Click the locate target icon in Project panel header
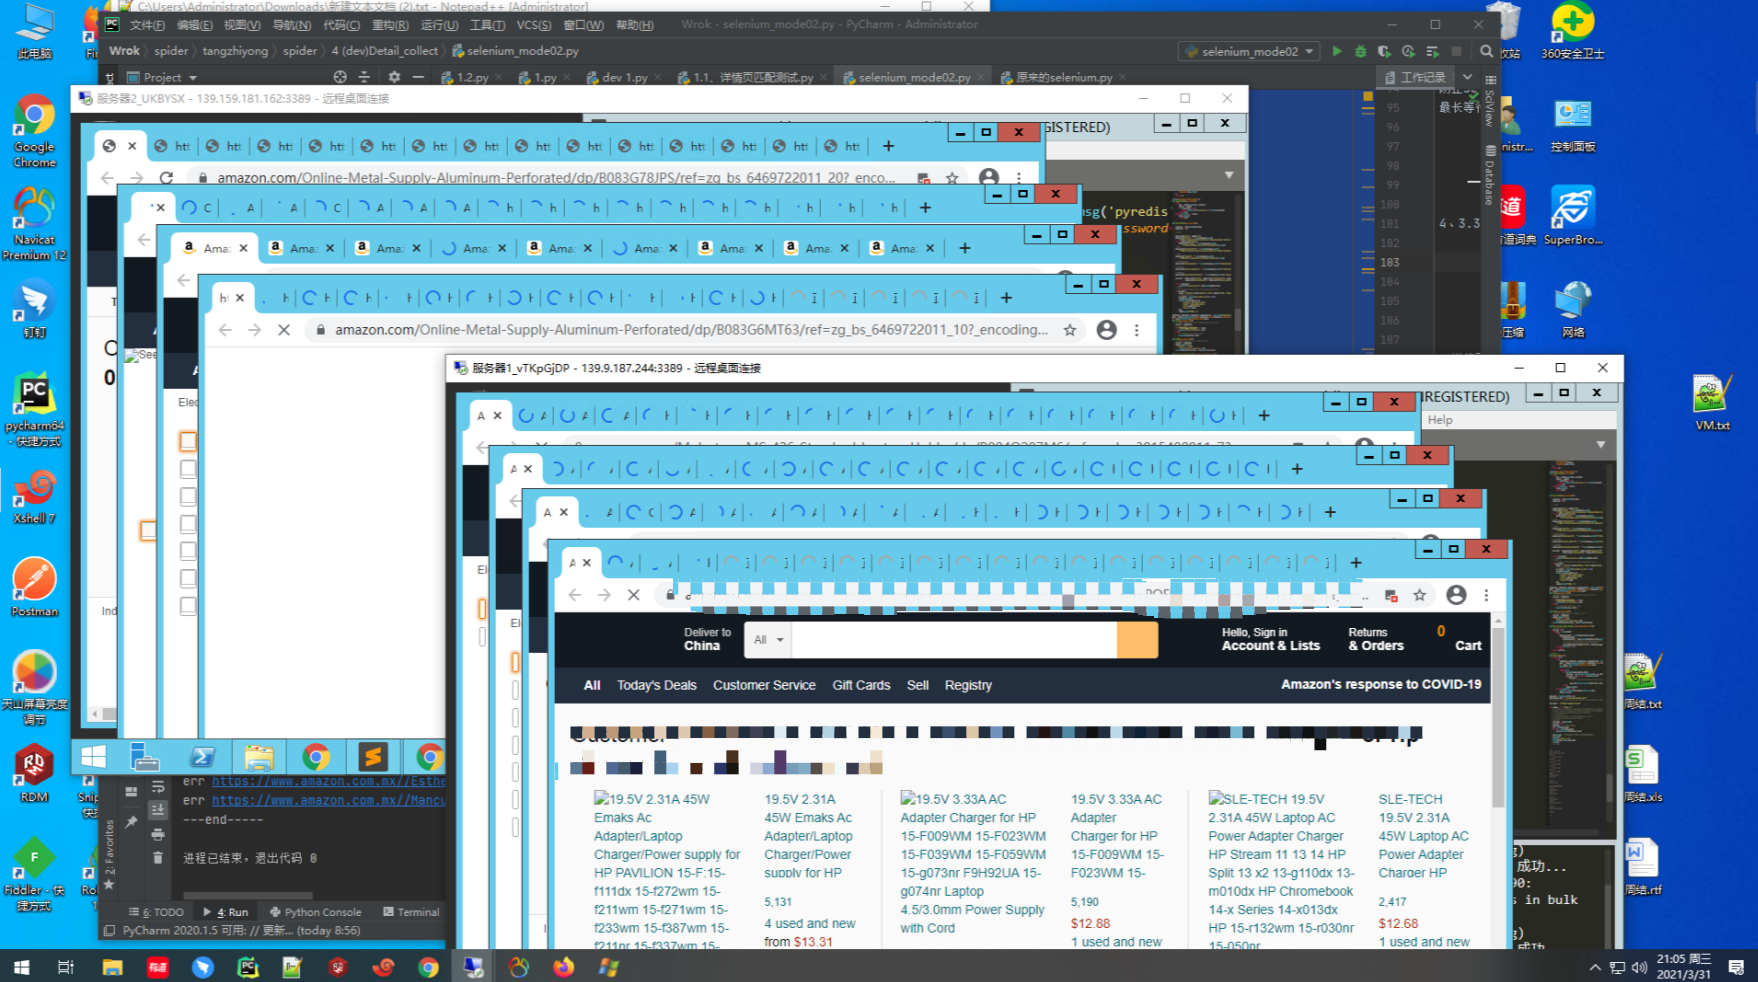The width and height of the screenshot is (1758, 982). click(x=340, y=77)
